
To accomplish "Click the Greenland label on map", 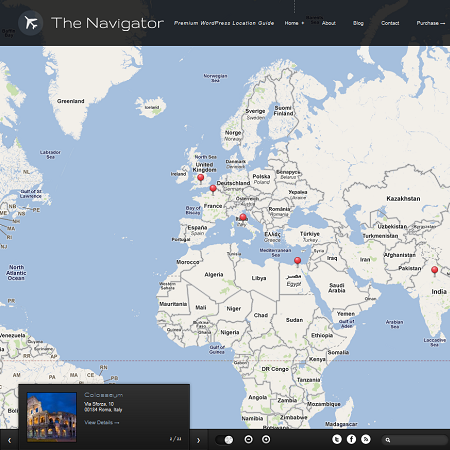I will (x=71, y=101).
